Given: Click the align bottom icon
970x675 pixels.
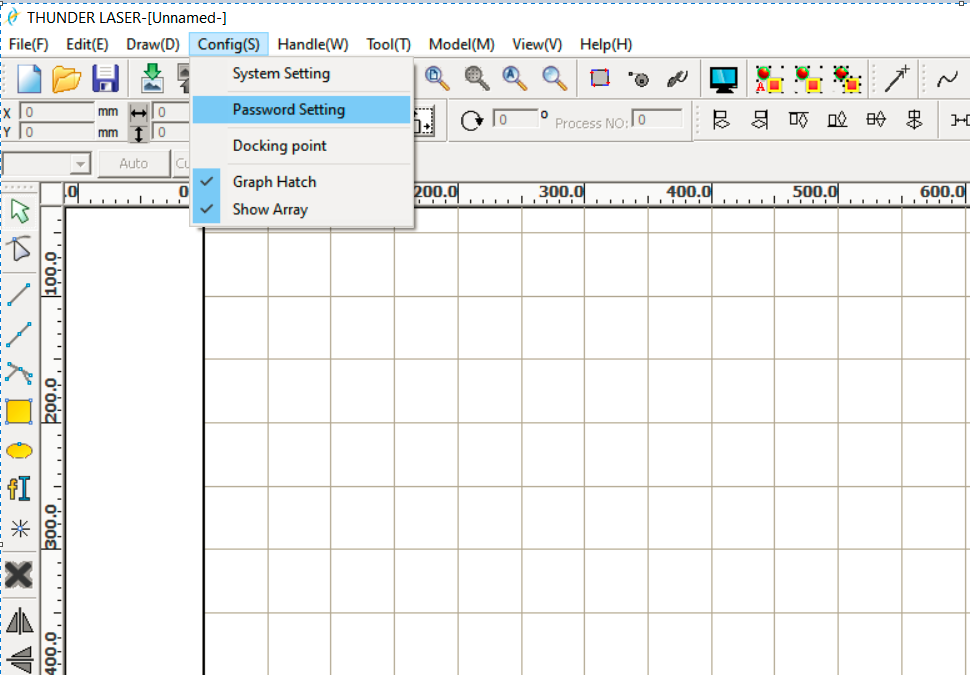Looking at the screenshot, I should click(x=837, y=119).
